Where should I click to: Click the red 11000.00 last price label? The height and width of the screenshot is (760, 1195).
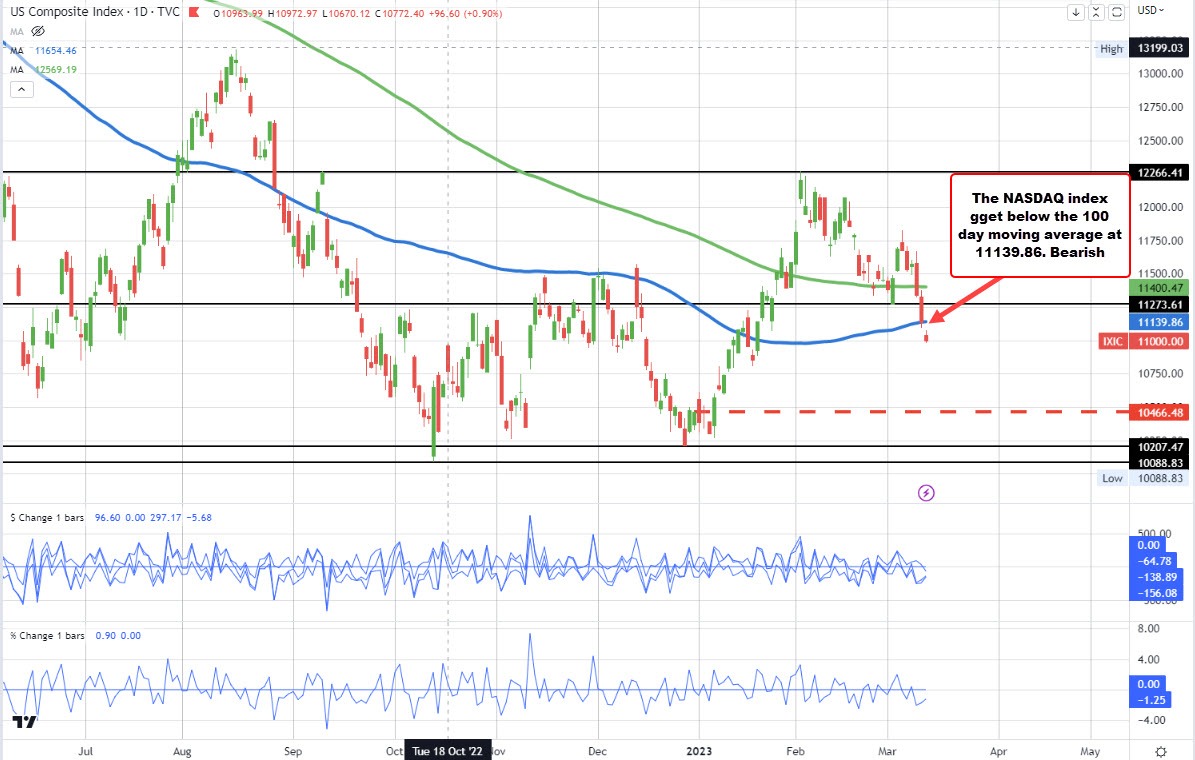pos(1158,342)
